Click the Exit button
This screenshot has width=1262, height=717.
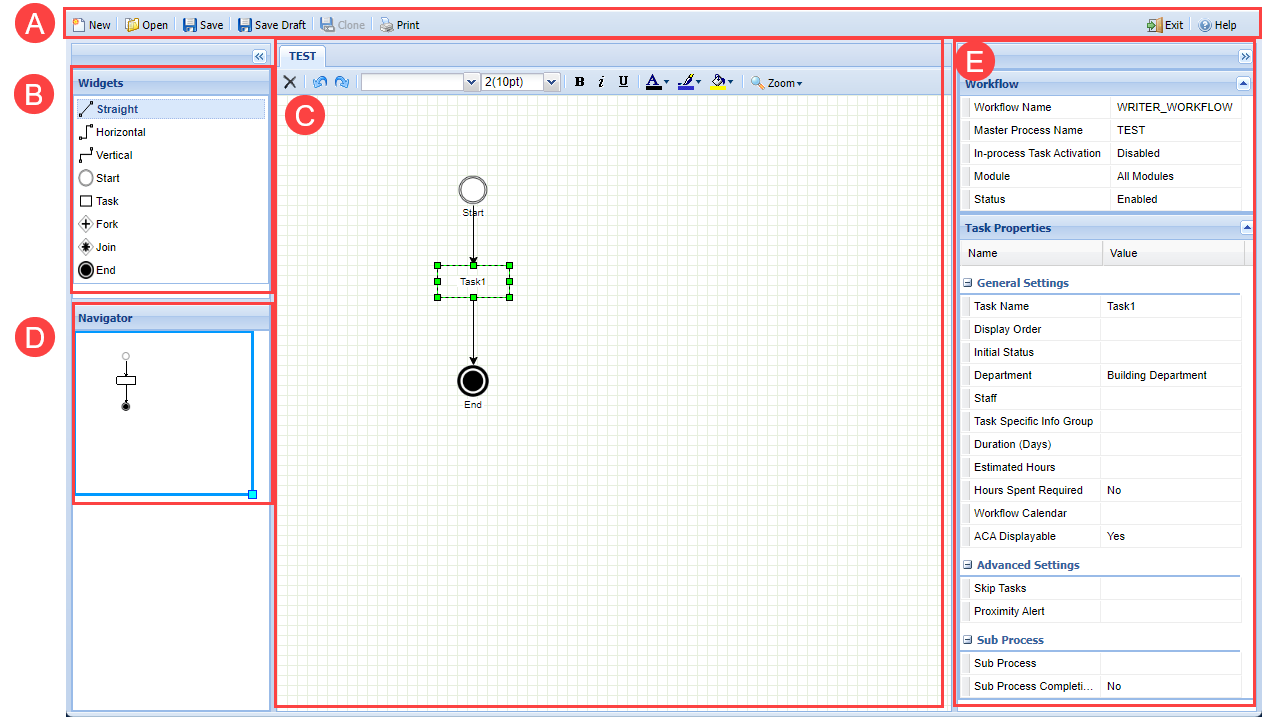coord(1165,25)
